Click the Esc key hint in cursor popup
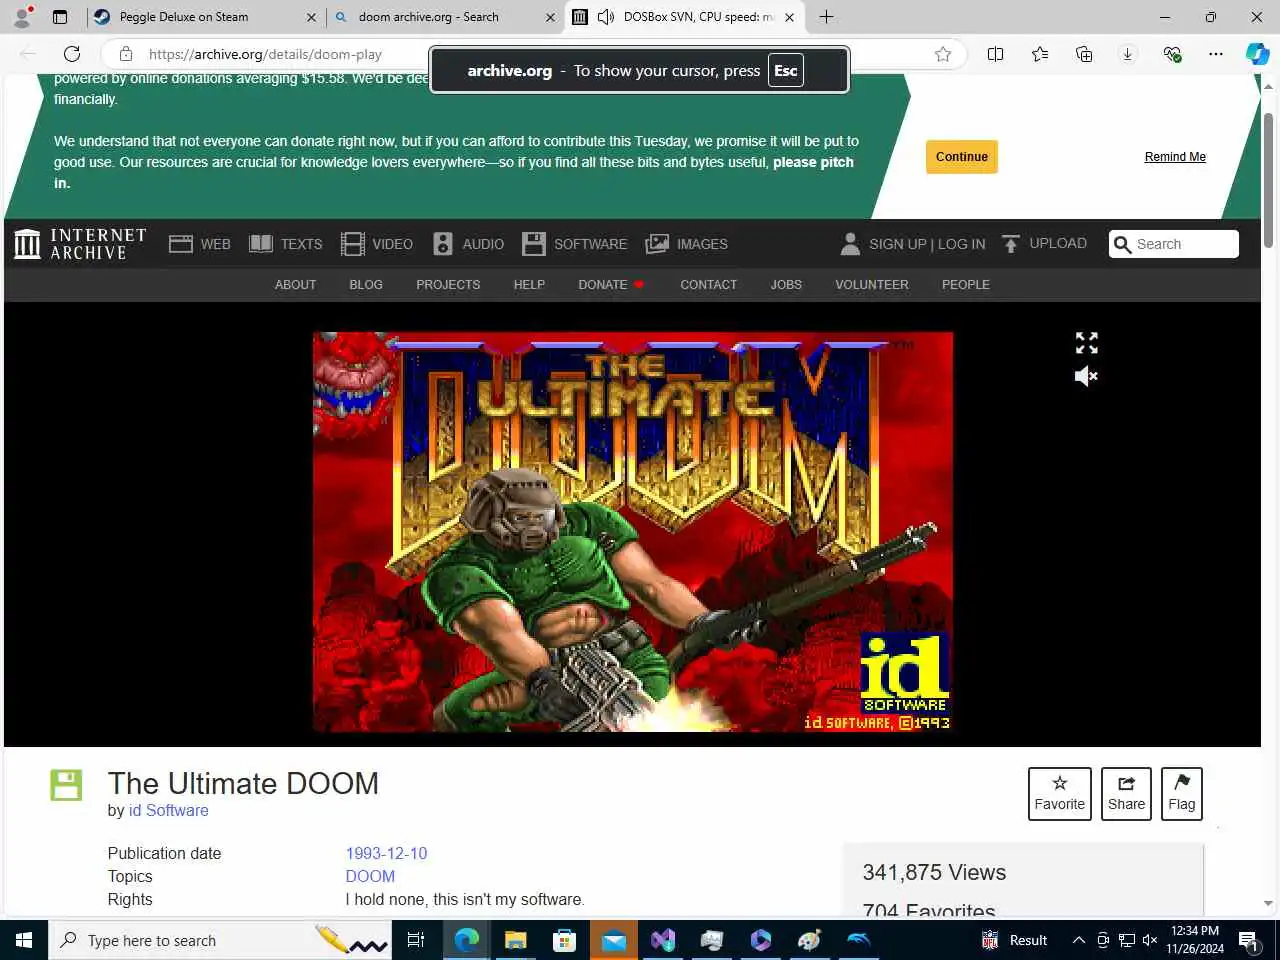Image resolution: width=1280 pixels, height=960 pixels. 786,70
